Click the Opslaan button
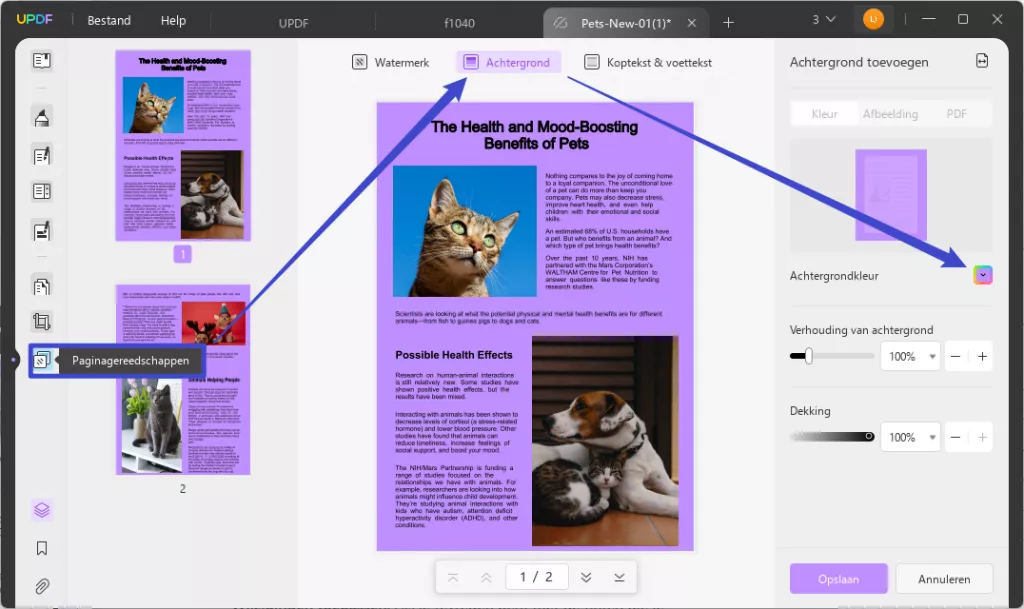Viewport: 1024px width, 609px height. pos(839,579)
